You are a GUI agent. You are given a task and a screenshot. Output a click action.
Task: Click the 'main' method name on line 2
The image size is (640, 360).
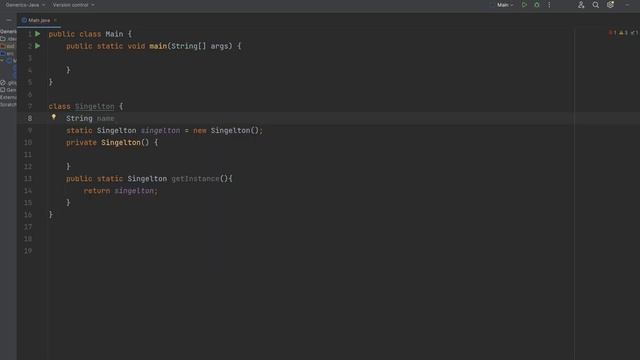point(158,46)
